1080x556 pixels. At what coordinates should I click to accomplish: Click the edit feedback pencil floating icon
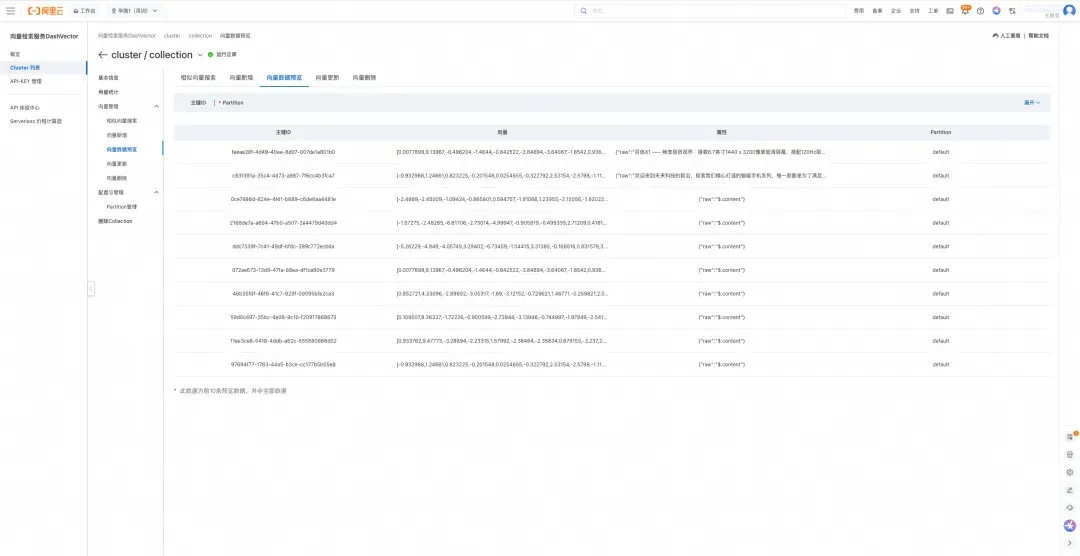(1070, 490)
